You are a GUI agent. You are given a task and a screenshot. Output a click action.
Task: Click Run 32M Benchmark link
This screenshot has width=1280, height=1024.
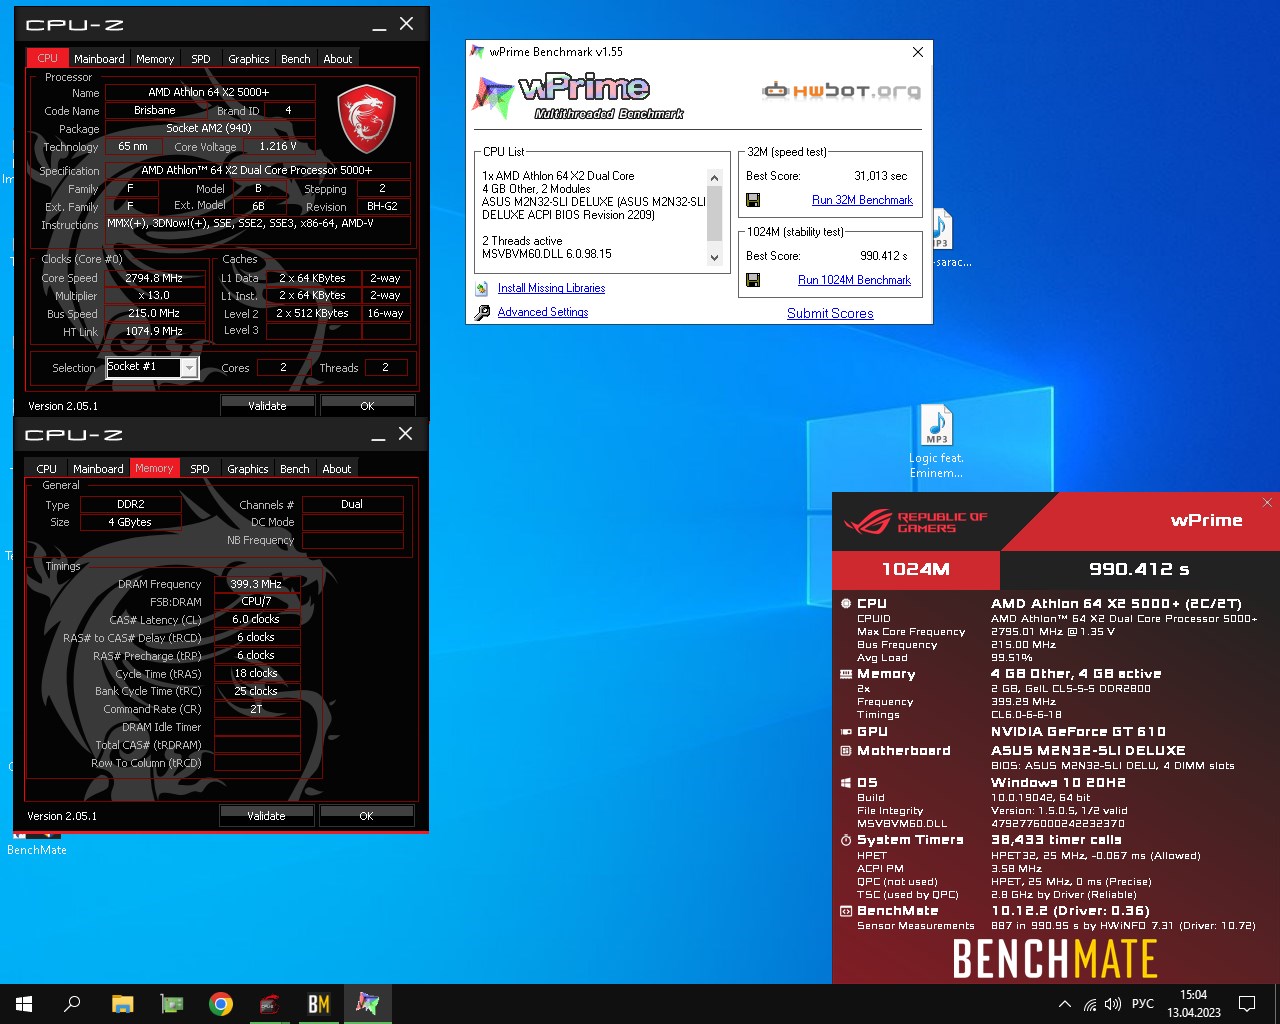[x=862, y=200]
